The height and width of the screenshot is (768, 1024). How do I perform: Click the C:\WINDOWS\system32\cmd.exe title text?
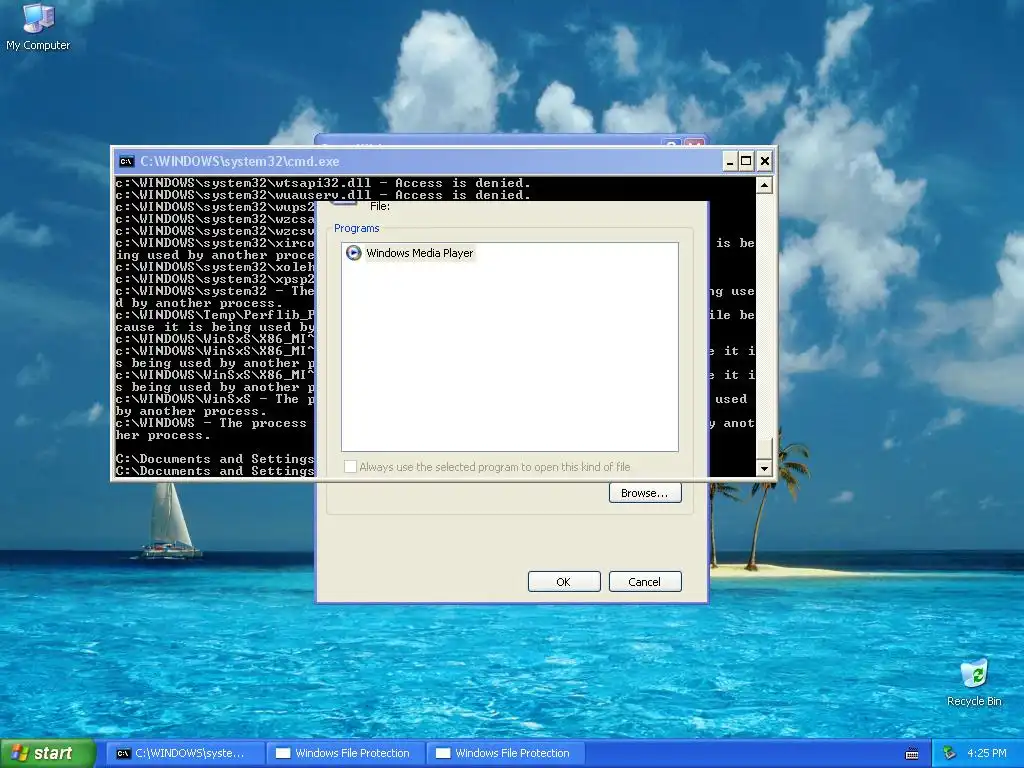[x=240, y=161]
